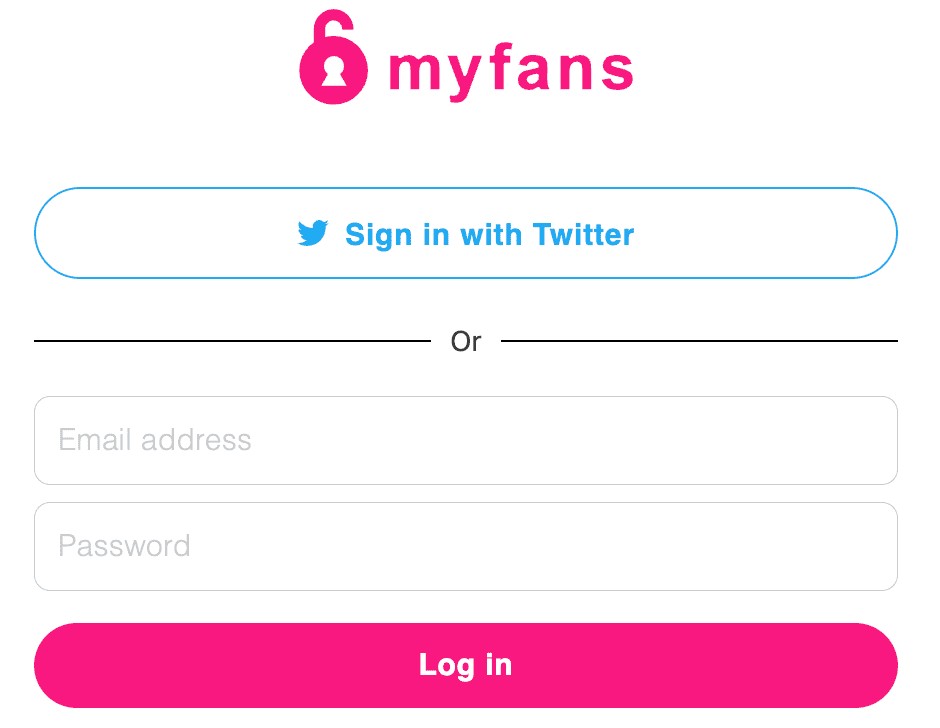
Task: Click the myfans wordmark logo
Action: pyautogui.click(x=510, y=68)
